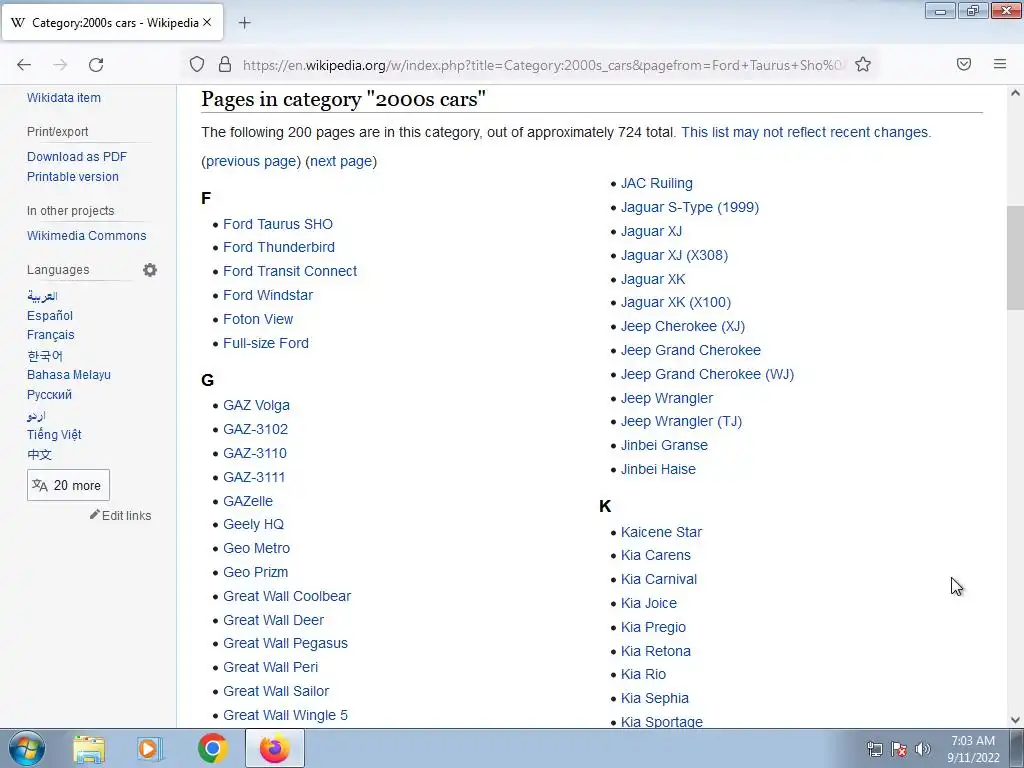Click scrollbar up arrow
The width and height of the screenshot is (1024, 768).
click(x=1015, y=93)
